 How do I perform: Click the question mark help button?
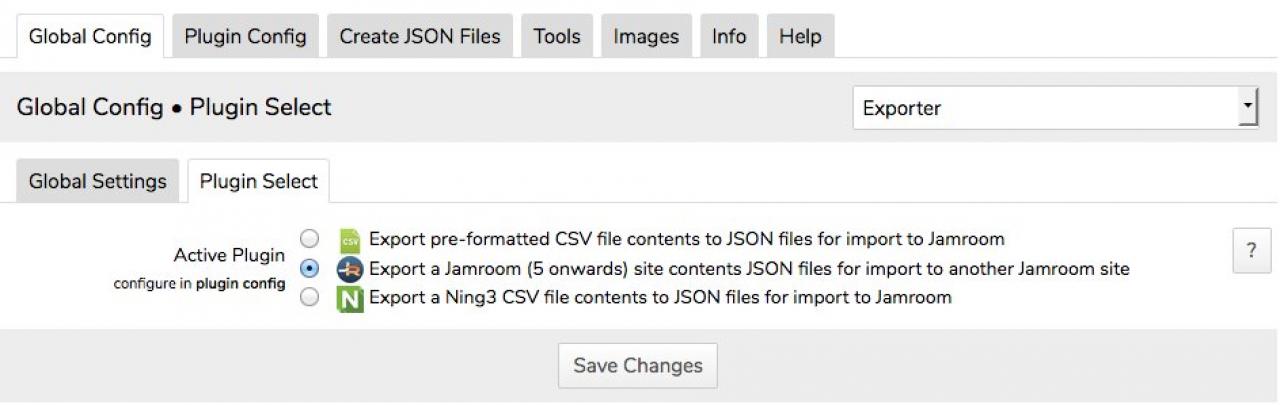point(1252,250)
